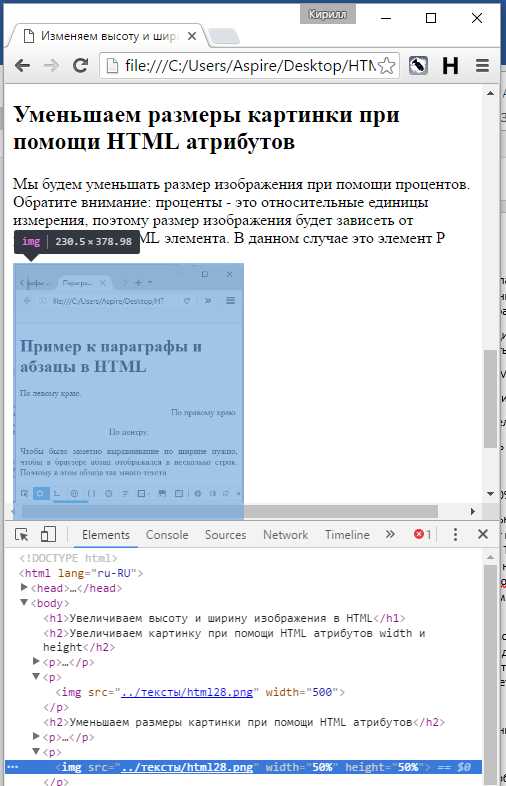Open the error count indicator
The height and width of the screenshot is (786, 506).
tap(422, 535)
